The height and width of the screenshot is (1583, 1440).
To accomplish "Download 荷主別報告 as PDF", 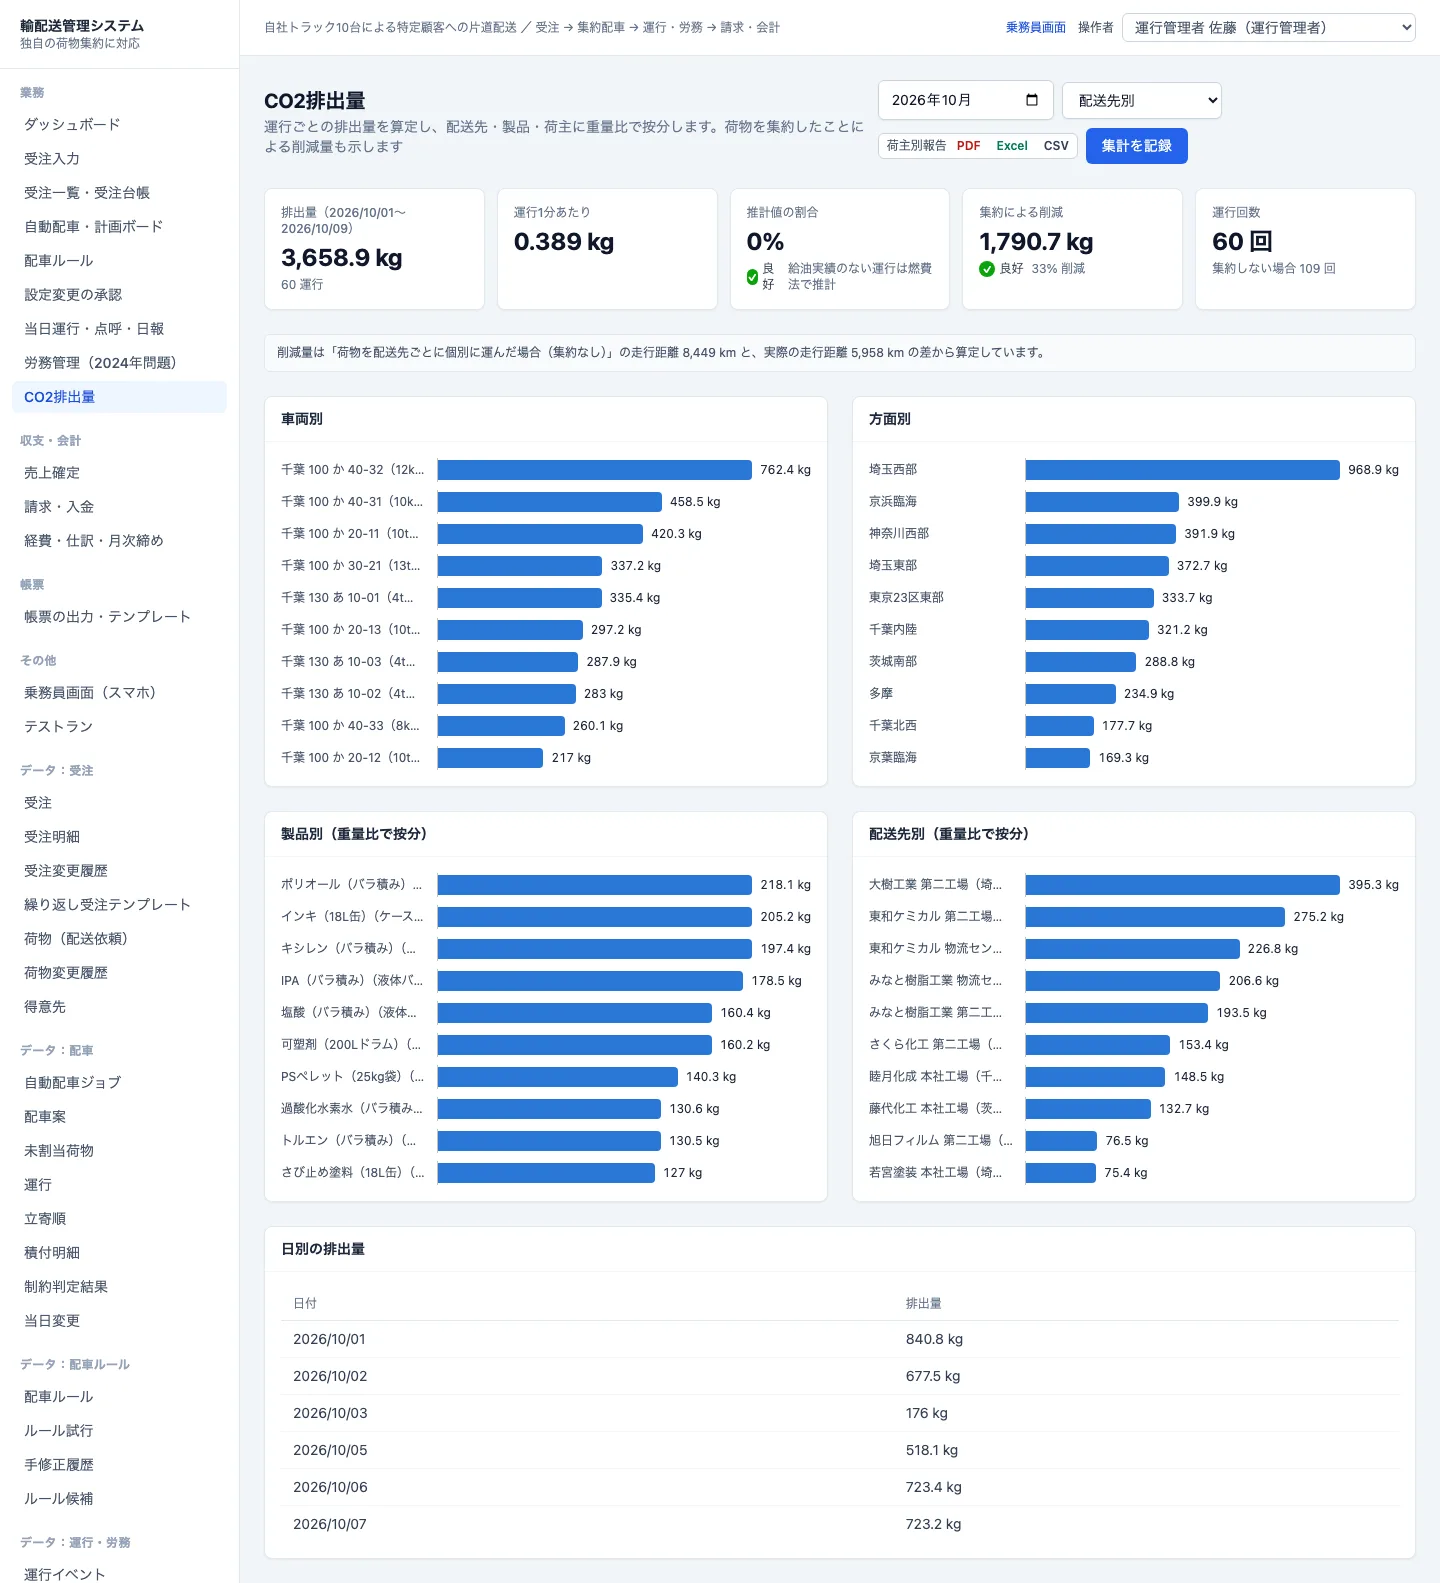I will pos(968,146).
